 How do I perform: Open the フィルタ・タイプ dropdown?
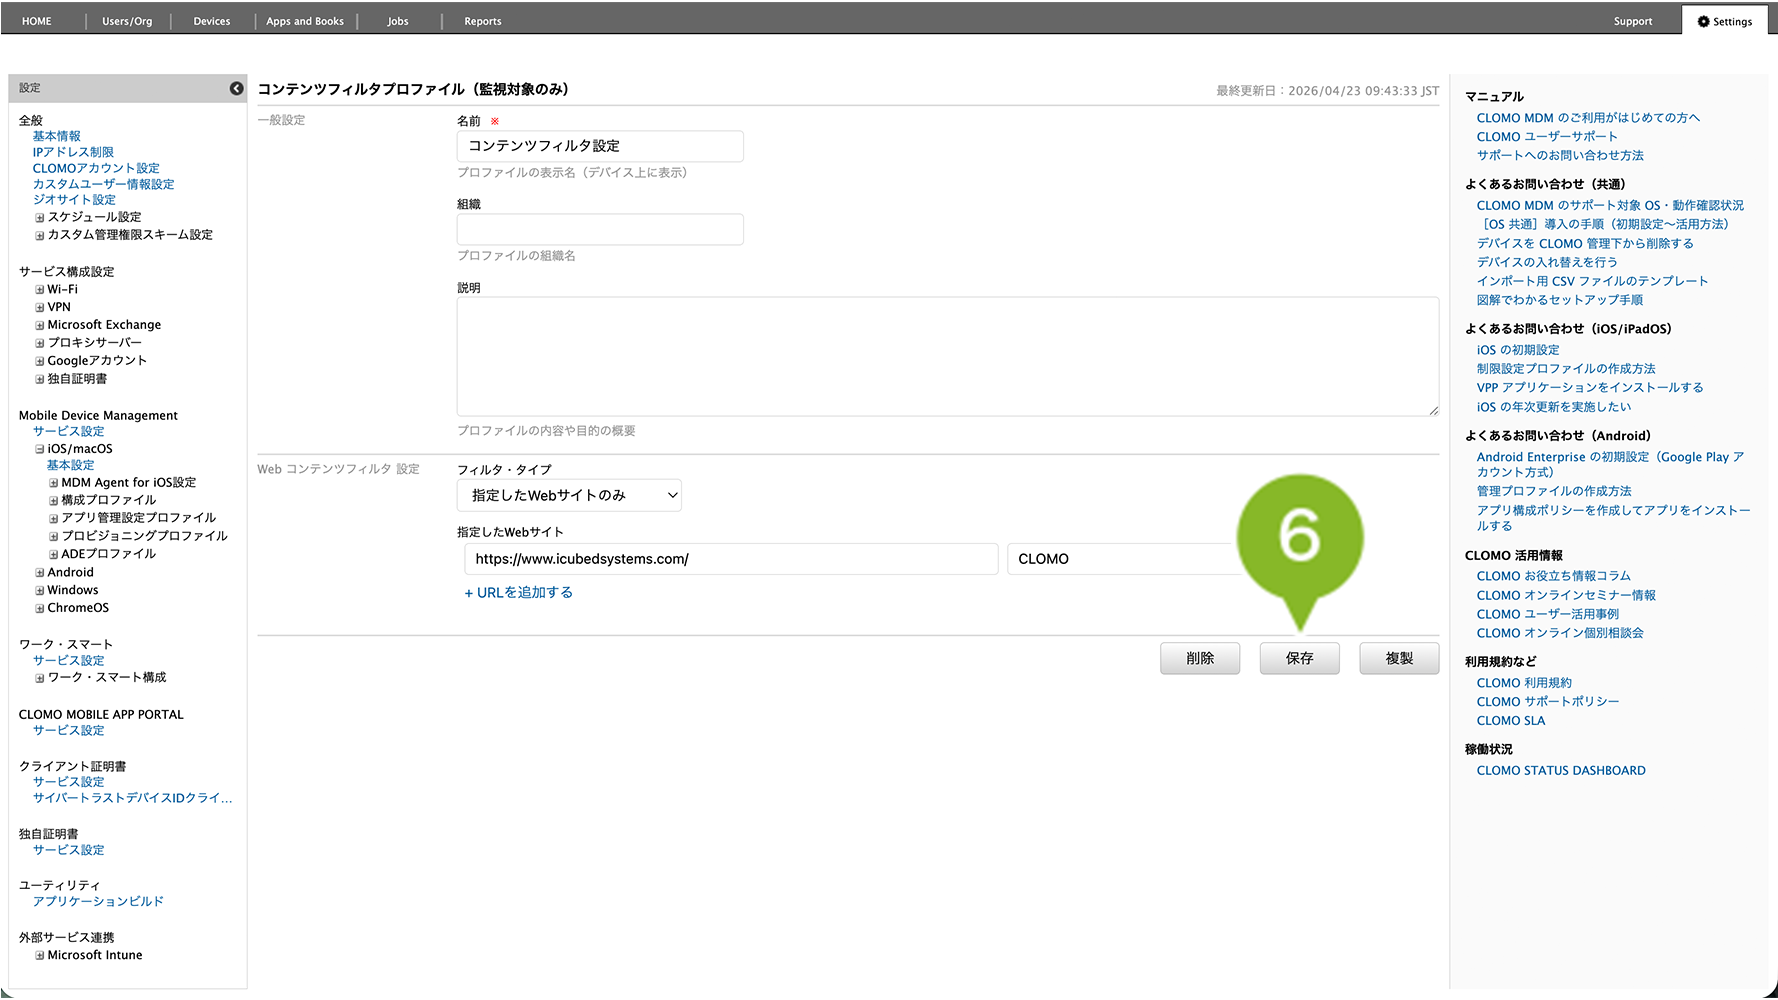569,495
